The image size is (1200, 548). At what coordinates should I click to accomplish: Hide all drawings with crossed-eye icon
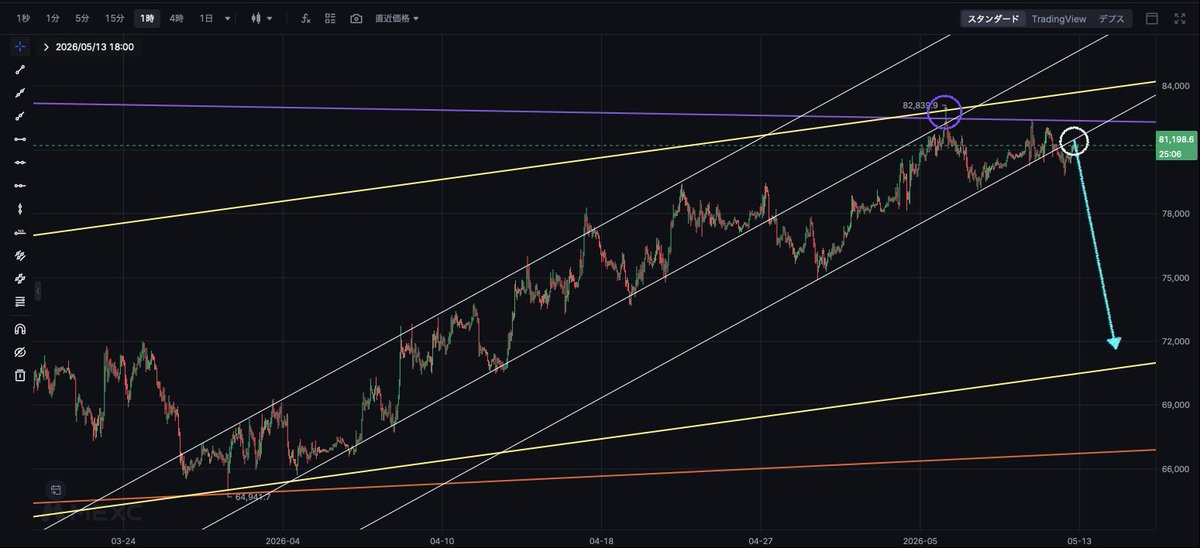click(x=20, y=352)
